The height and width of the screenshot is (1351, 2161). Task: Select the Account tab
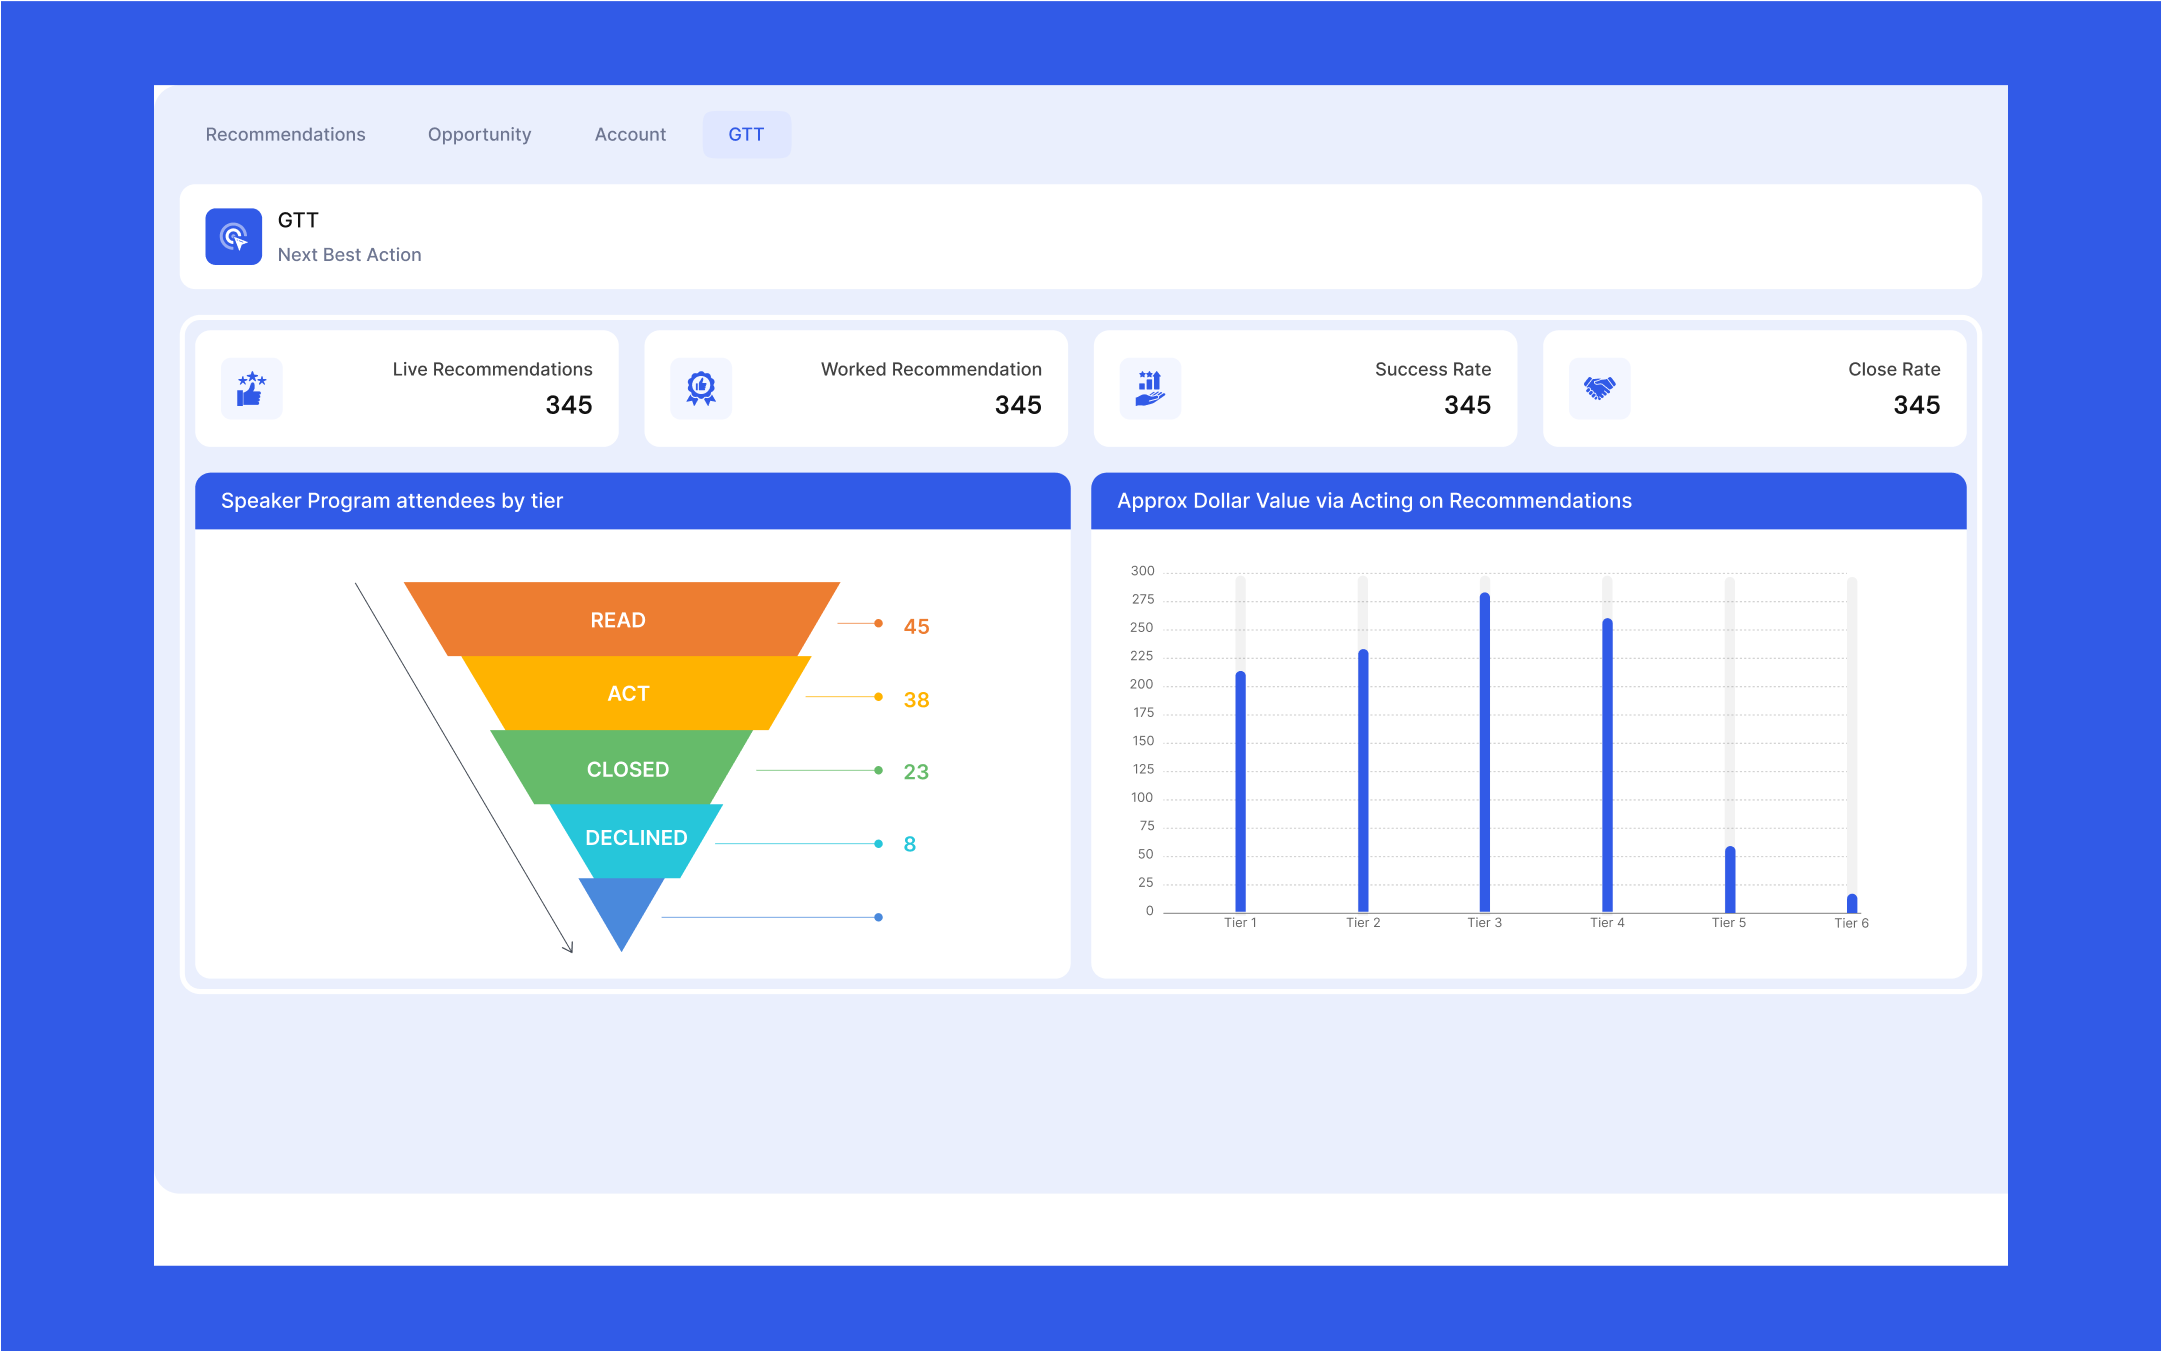click(x=629, y=134)
